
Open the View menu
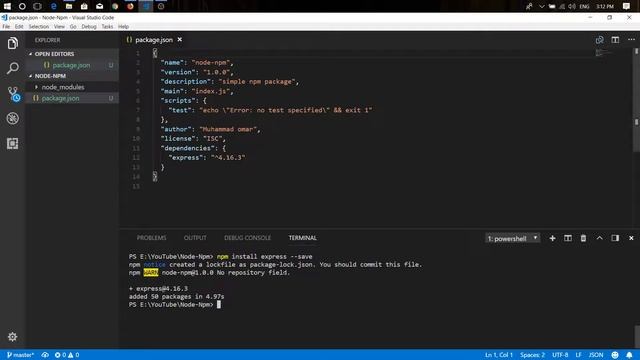(x=59, y=27)
